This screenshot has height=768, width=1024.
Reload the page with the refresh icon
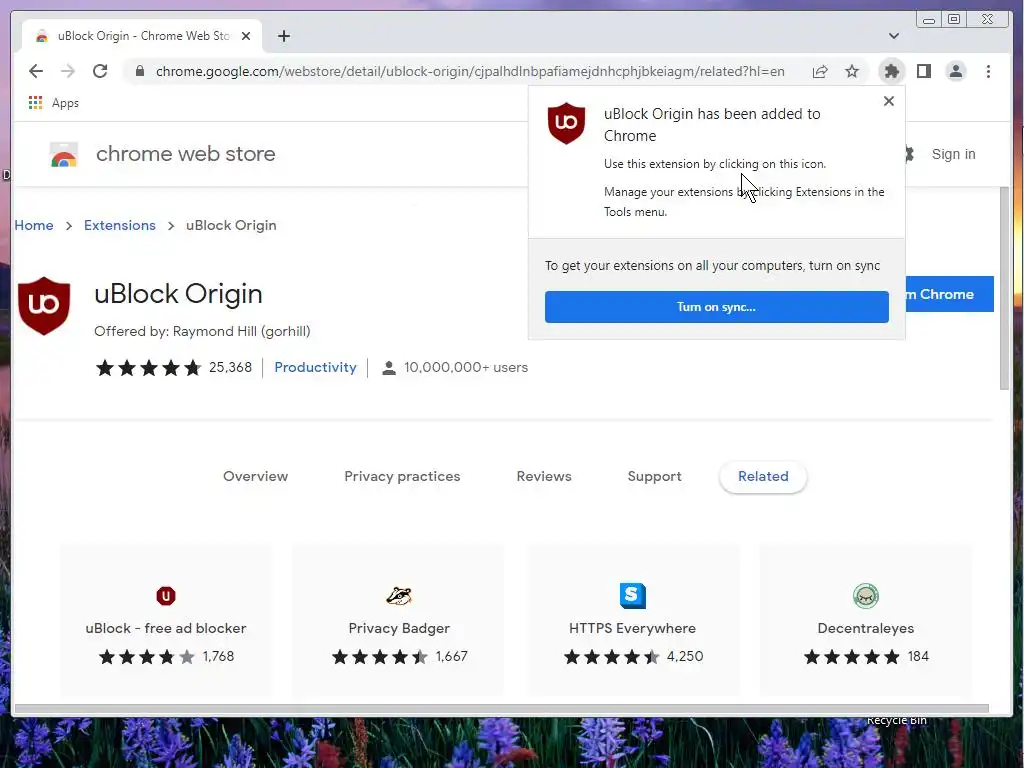(x=100, y=71)
